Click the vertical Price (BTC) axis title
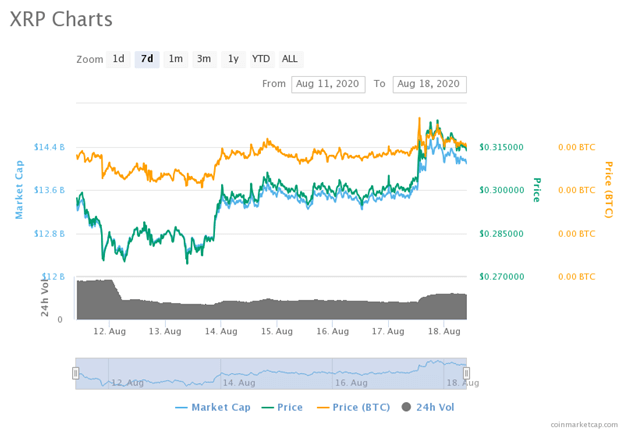Viewport: 628px width, 433px height. pos(609,190)
